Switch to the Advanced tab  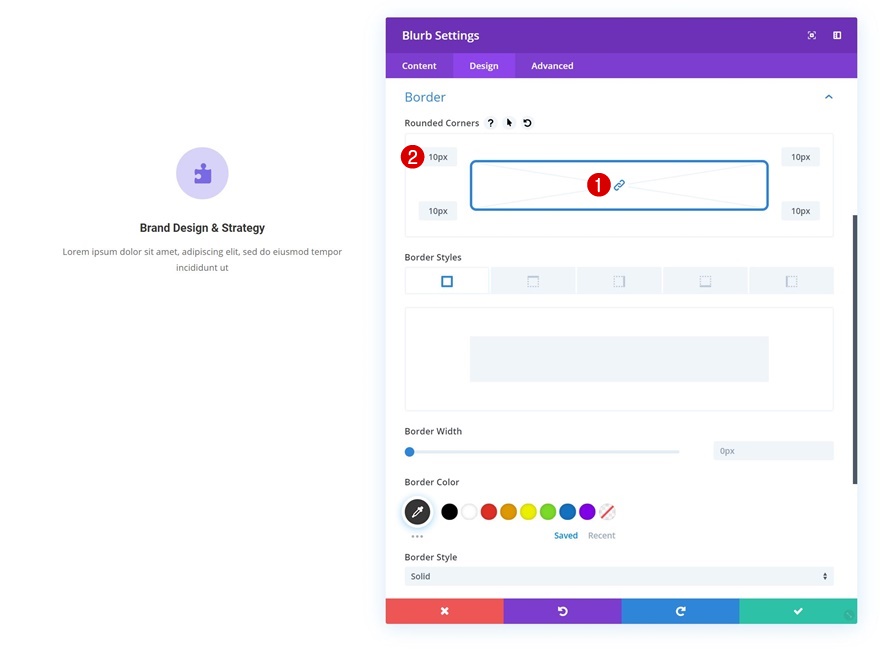552,66
